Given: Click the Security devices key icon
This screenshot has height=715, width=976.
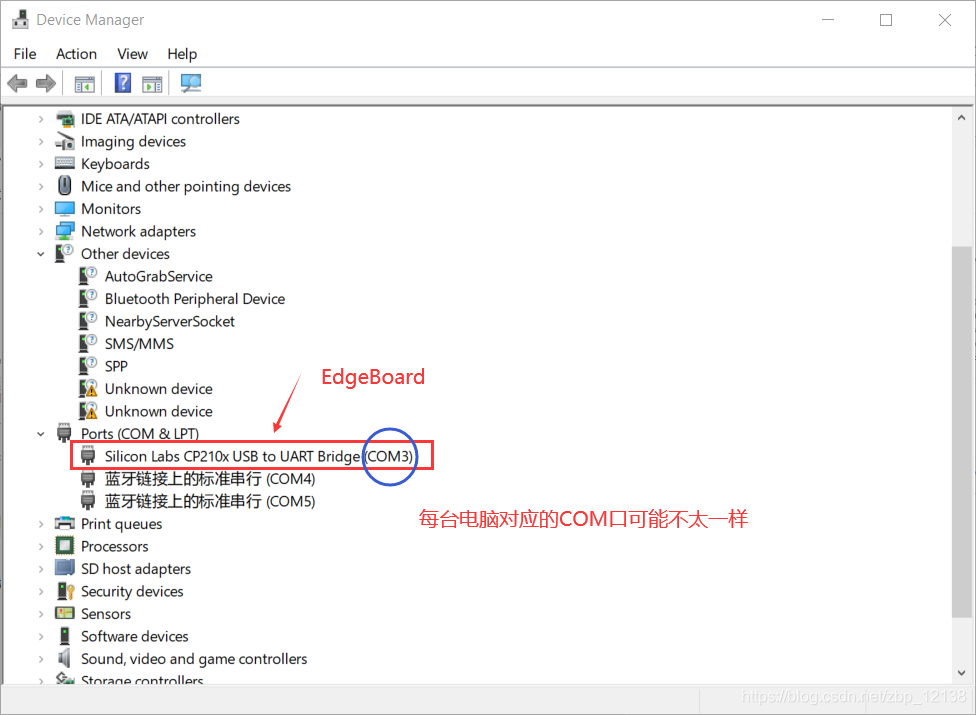Looking at the screenshot, I should pos(65,591).
